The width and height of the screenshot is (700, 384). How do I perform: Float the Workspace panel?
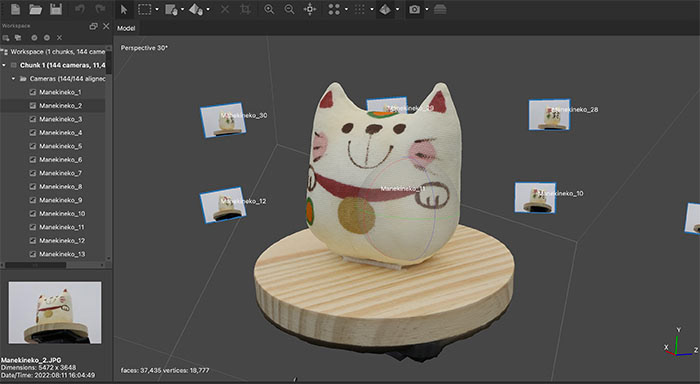[x=93, y=26]
